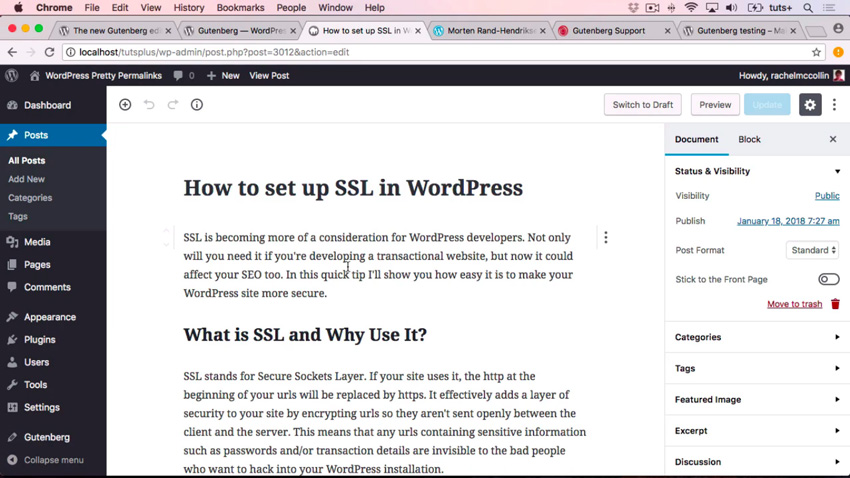The height and width of the screenshot is (478, 850).
Task: Click the Wi-Fi icon in menu bar
Action: [691, 8]
